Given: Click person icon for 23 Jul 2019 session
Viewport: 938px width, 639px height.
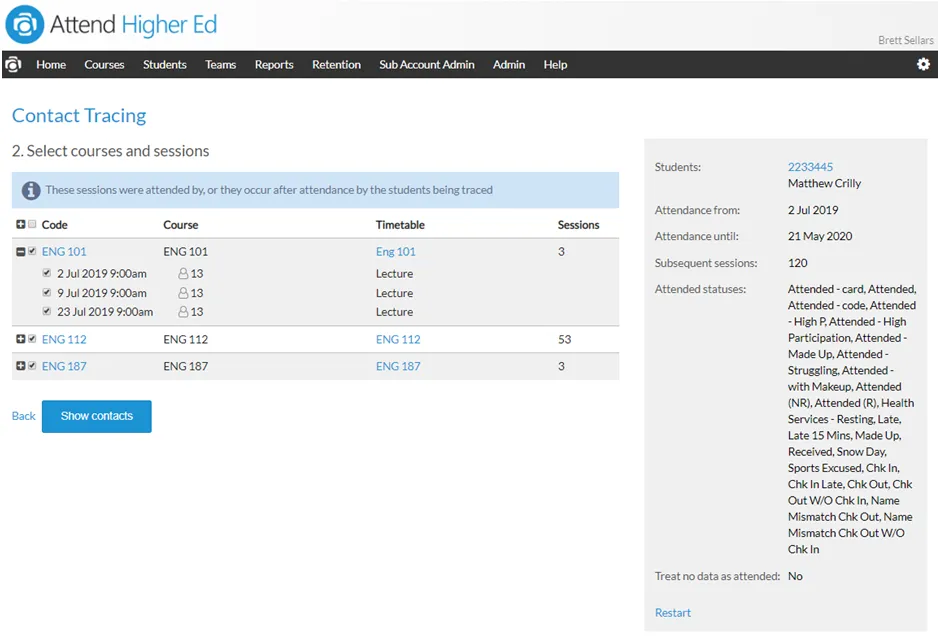Looking at the screenshot, I should point(183,312).
